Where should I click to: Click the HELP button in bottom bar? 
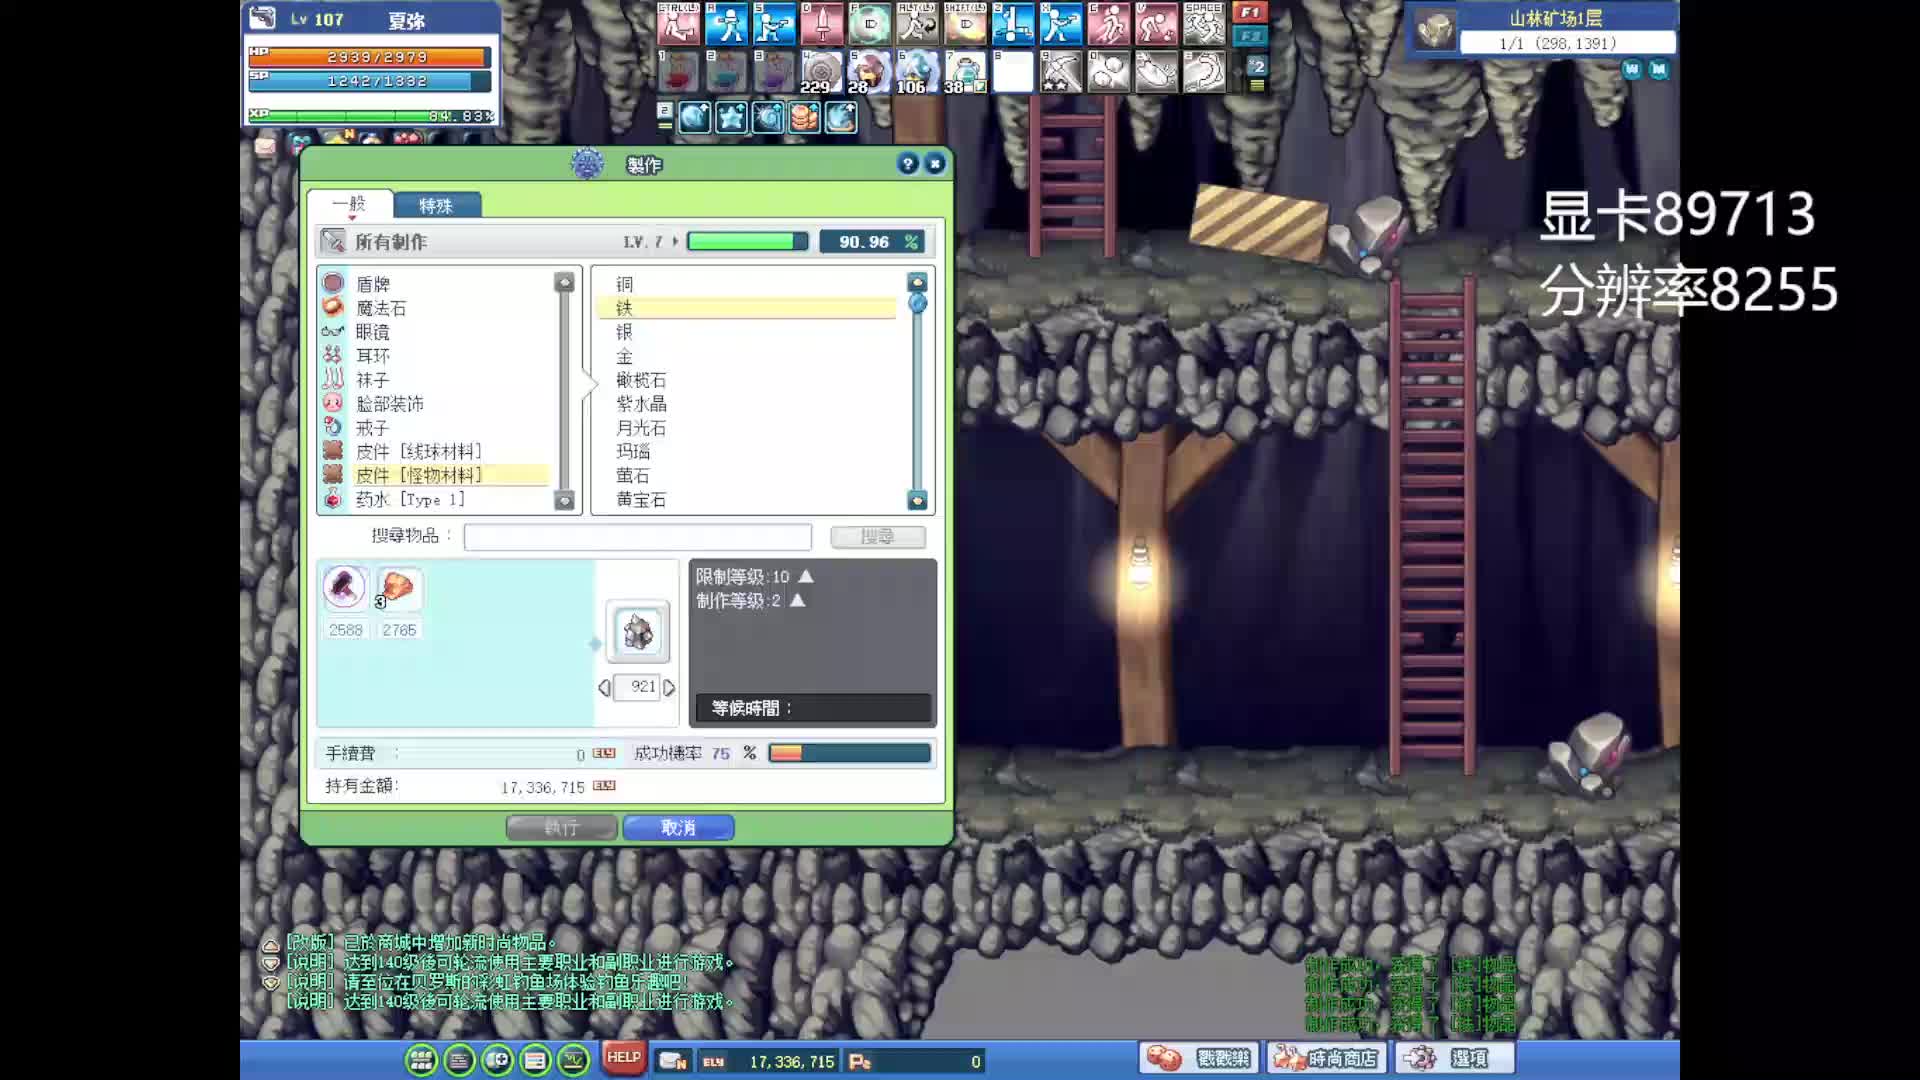(x=623, y=1058)
